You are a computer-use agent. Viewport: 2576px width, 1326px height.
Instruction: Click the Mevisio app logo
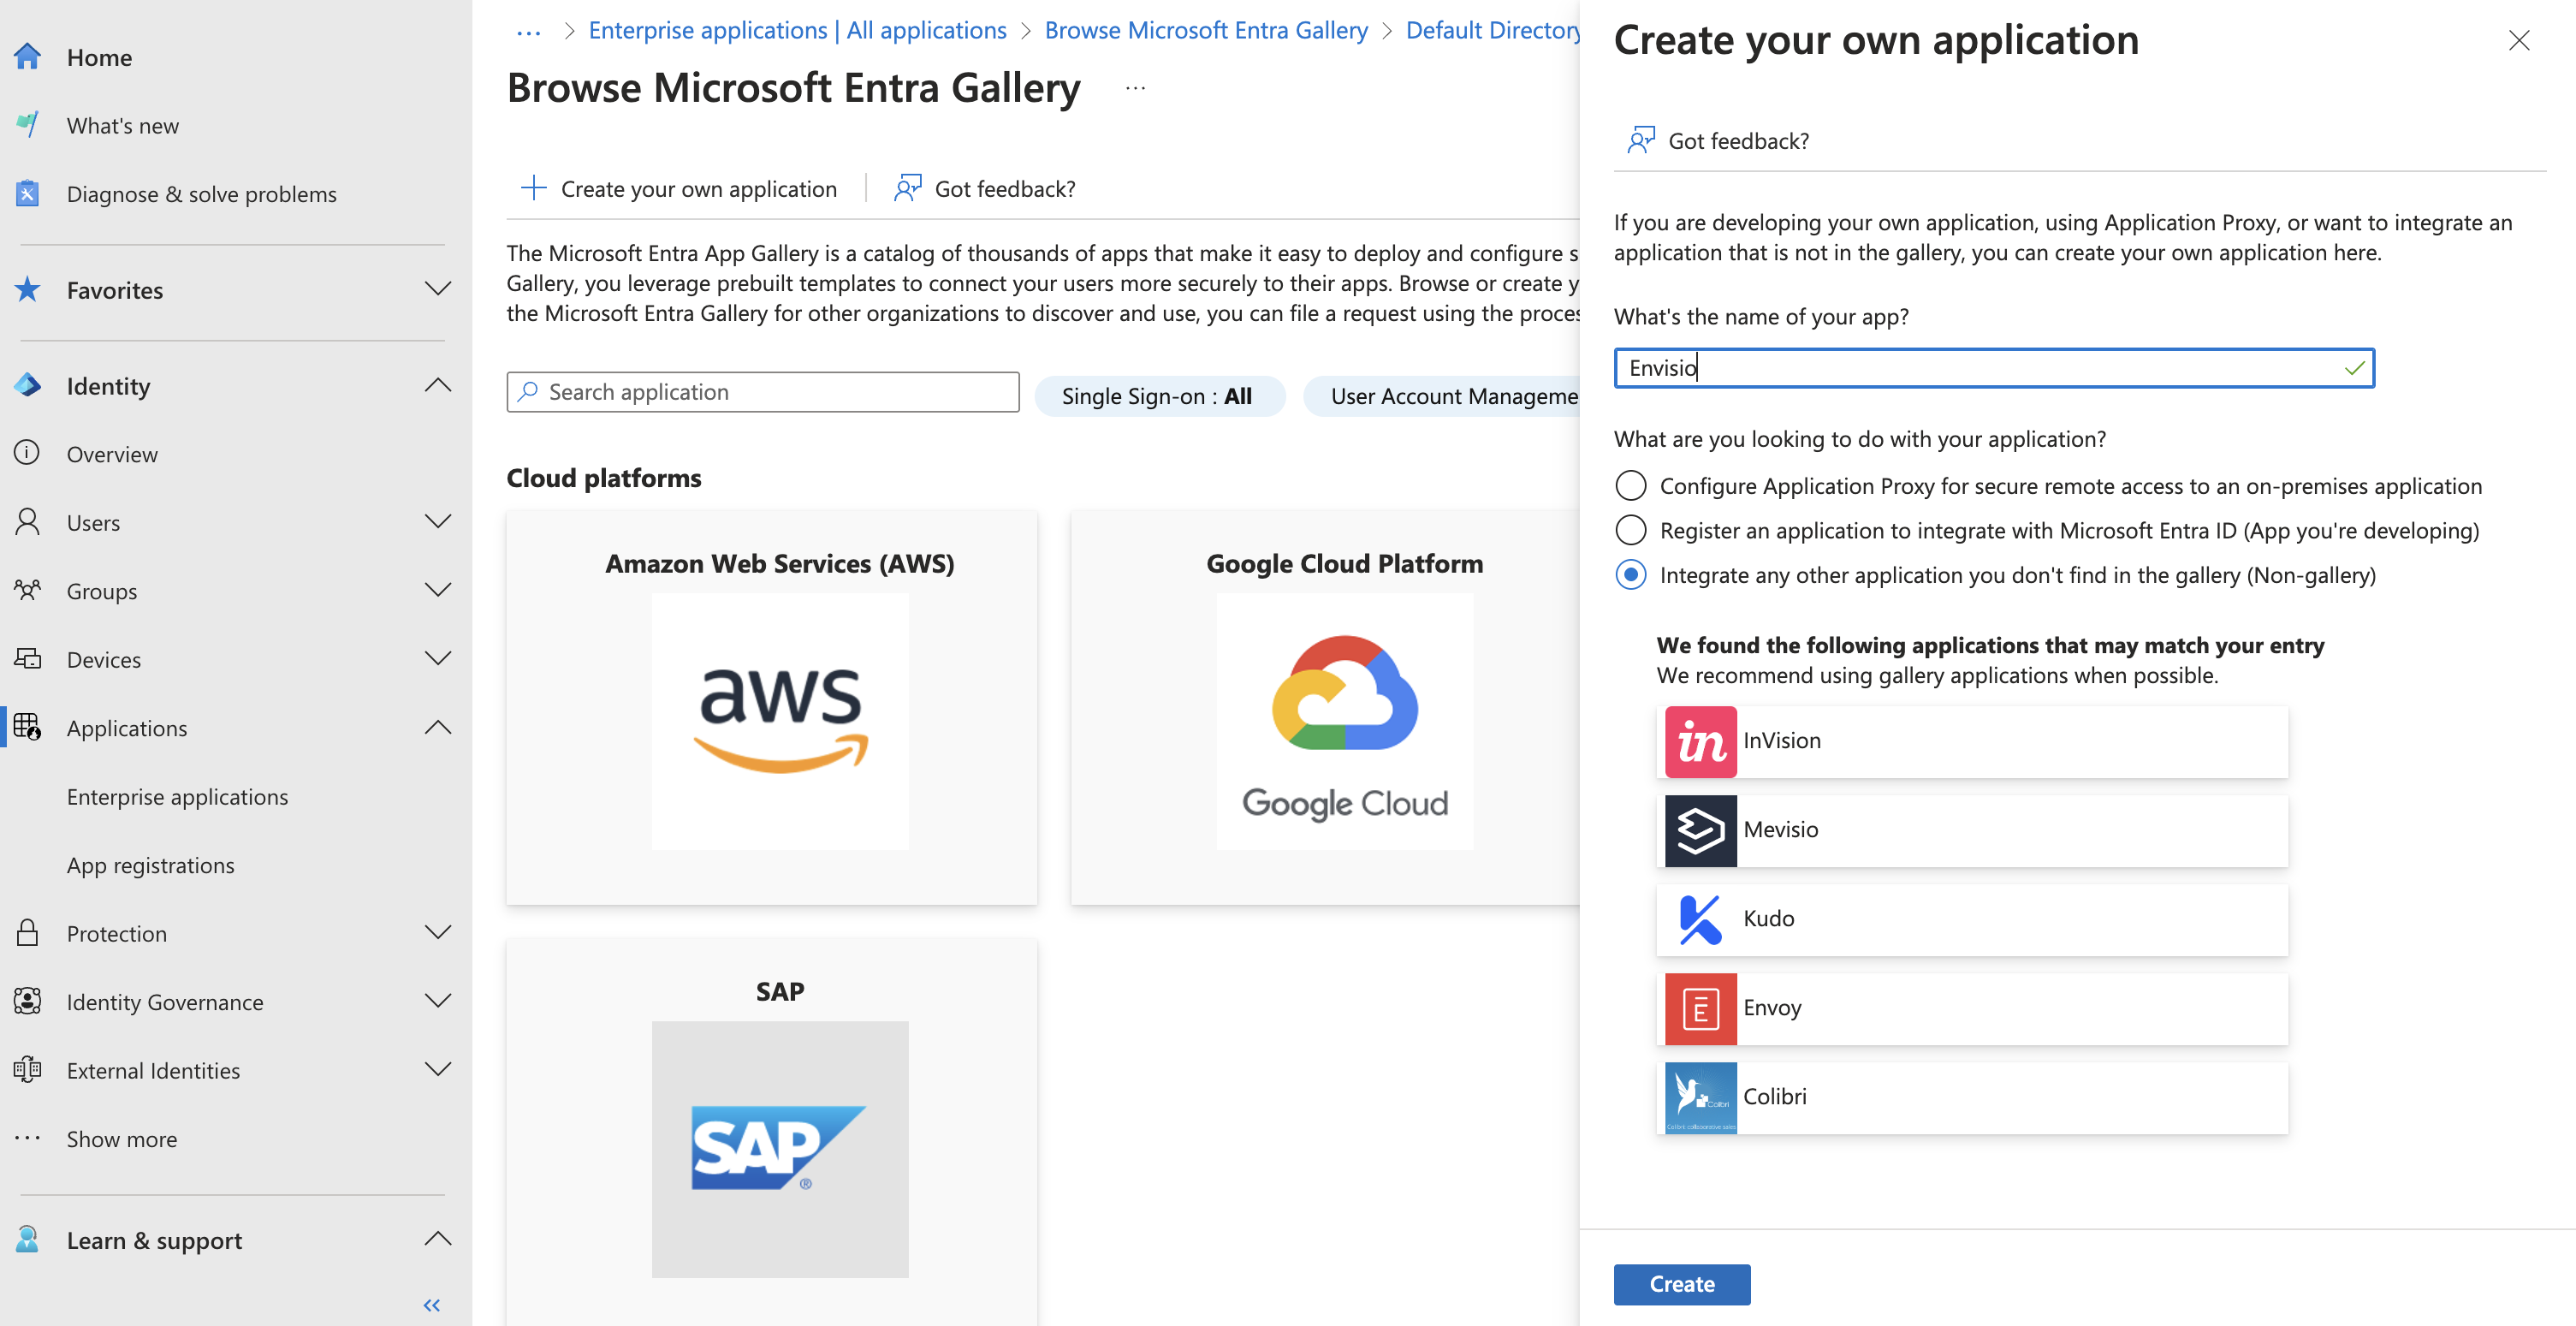pos(1700,830)
